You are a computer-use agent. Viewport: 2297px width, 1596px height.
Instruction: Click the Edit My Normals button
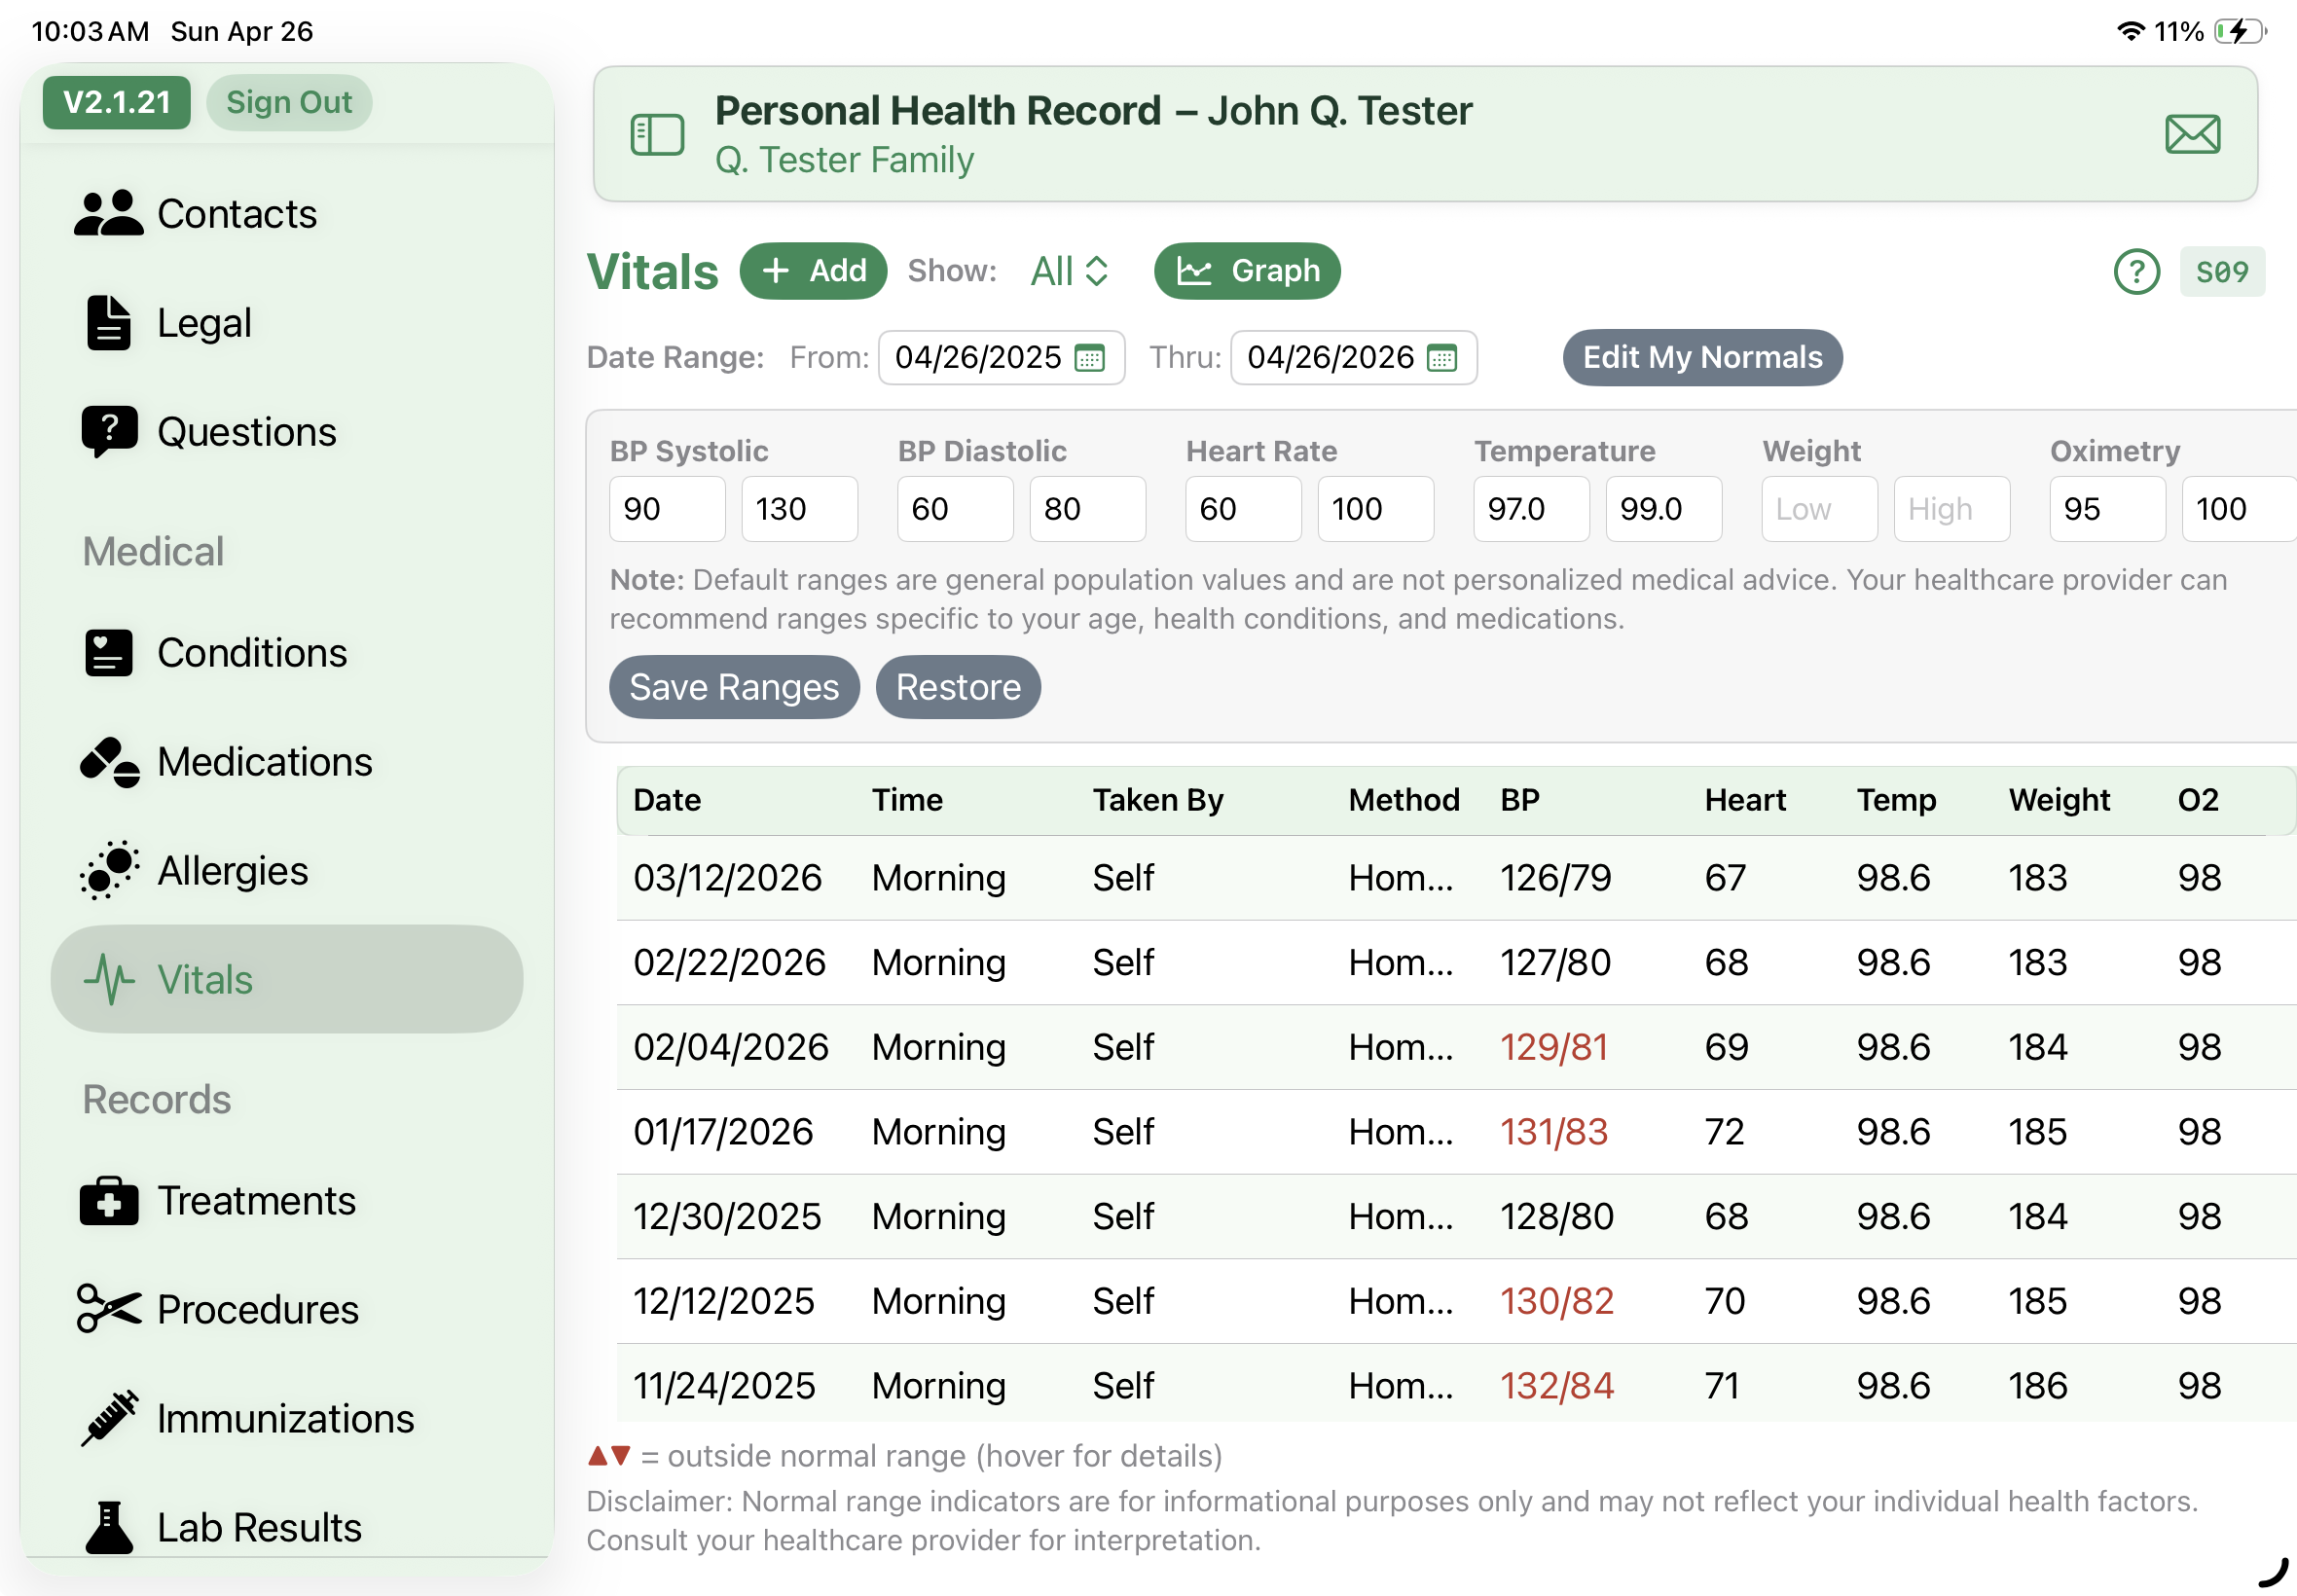1702,357
